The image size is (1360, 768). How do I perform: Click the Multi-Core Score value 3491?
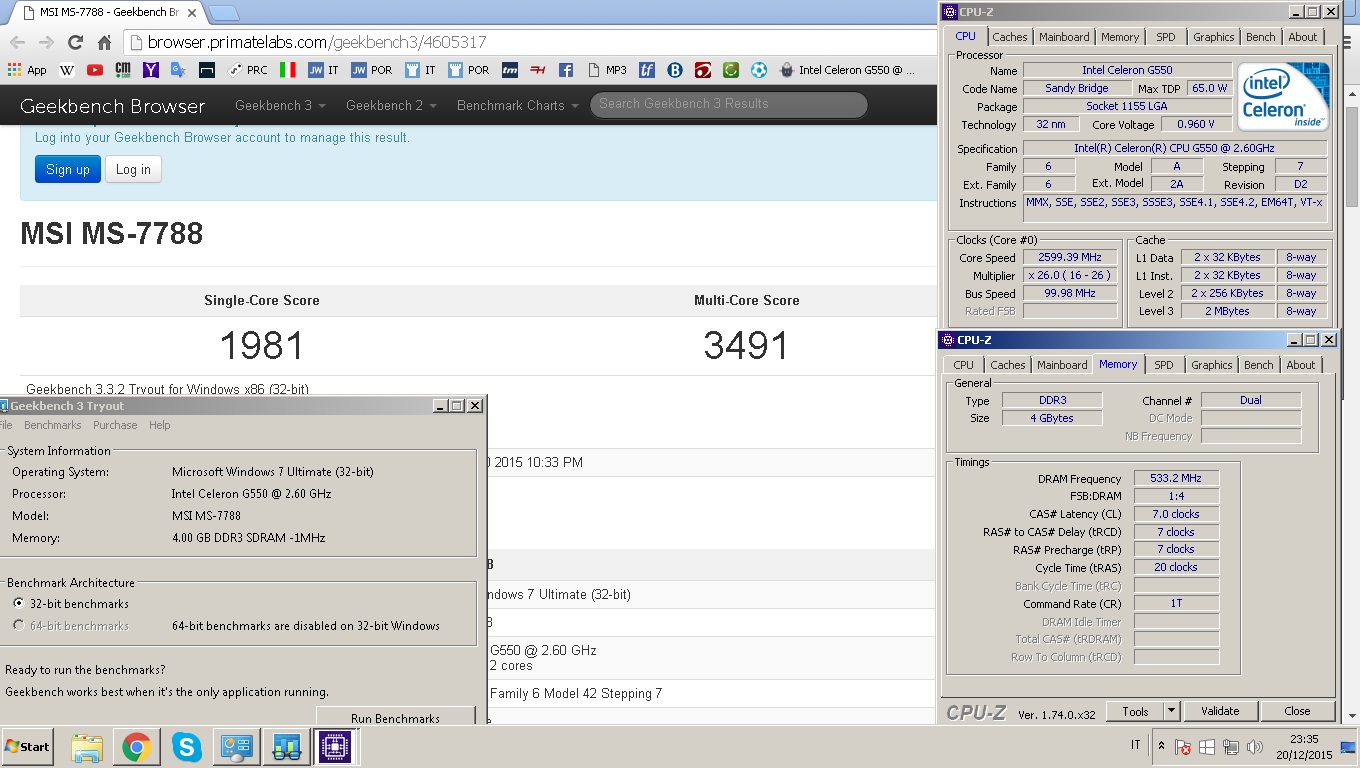click(x=746, y=345)
